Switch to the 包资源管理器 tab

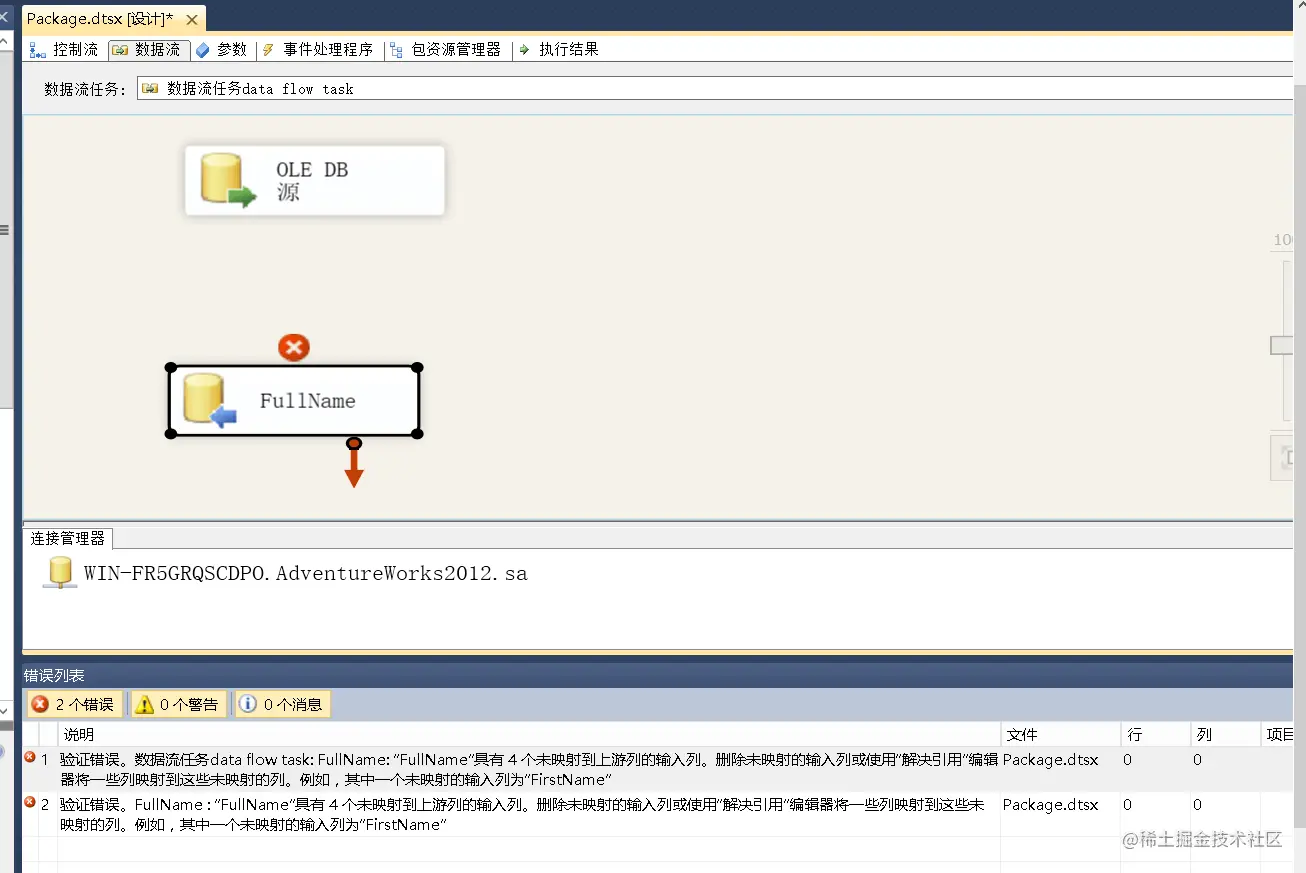[445, 49]
